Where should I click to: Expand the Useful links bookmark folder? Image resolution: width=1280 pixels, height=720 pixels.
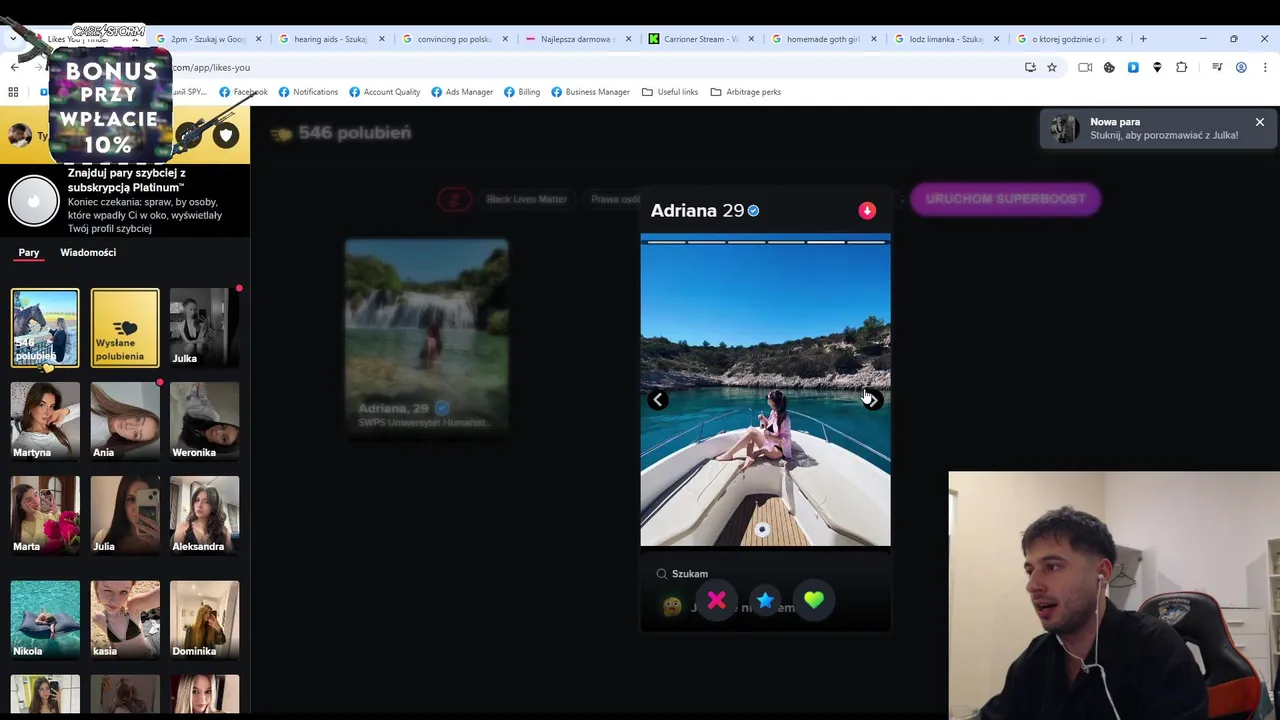(670, 92)
